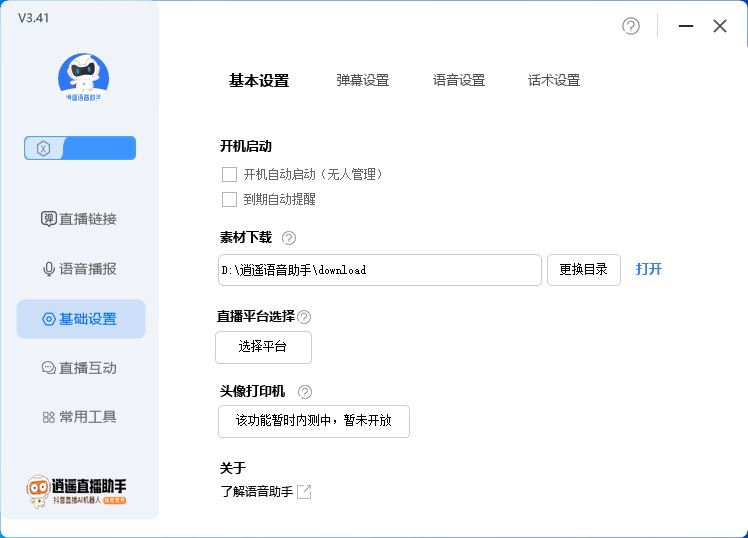This screenshot has height=538, width=748.
Task: Enable 开机自动启动 checkbox
Action: tap(230, 174)
